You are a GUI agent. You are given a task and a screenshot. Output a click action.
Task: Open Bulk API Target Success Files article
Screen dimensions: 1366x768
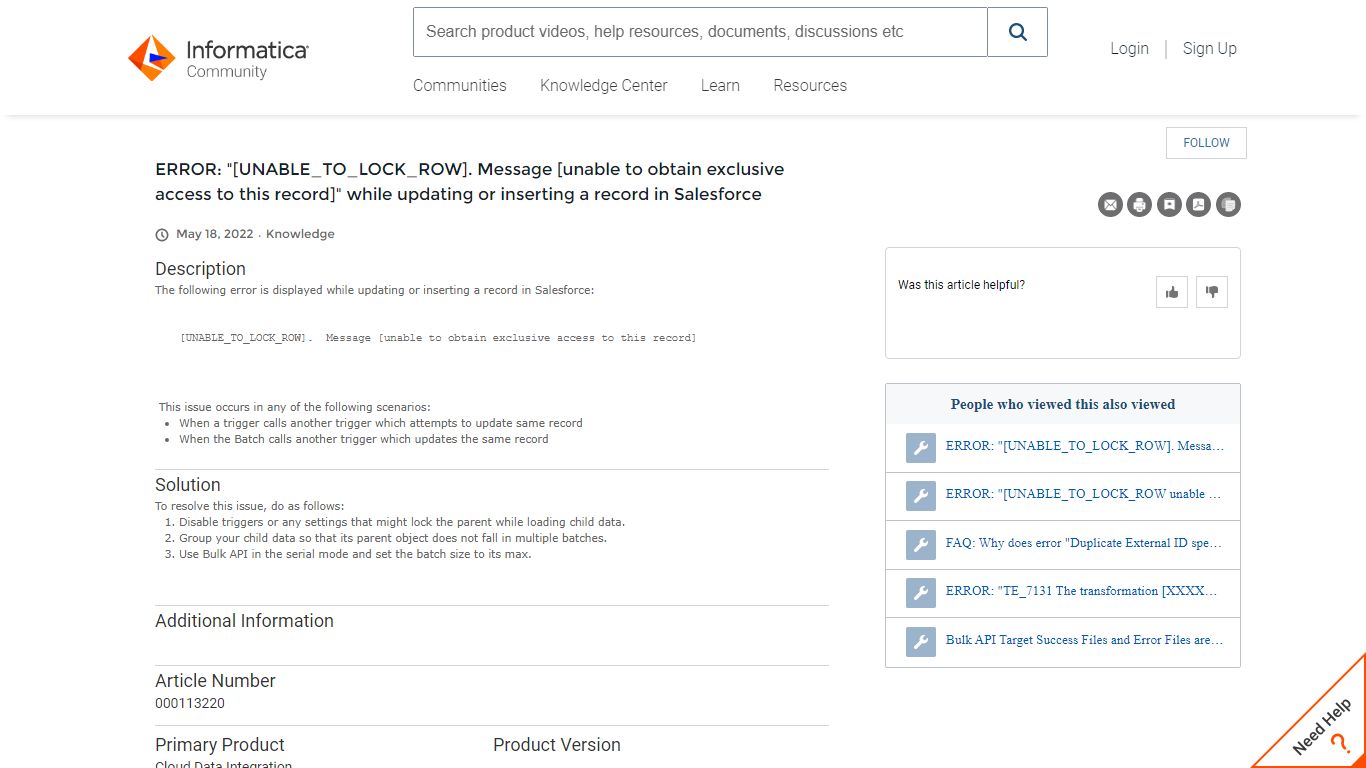click(1085, 640)
